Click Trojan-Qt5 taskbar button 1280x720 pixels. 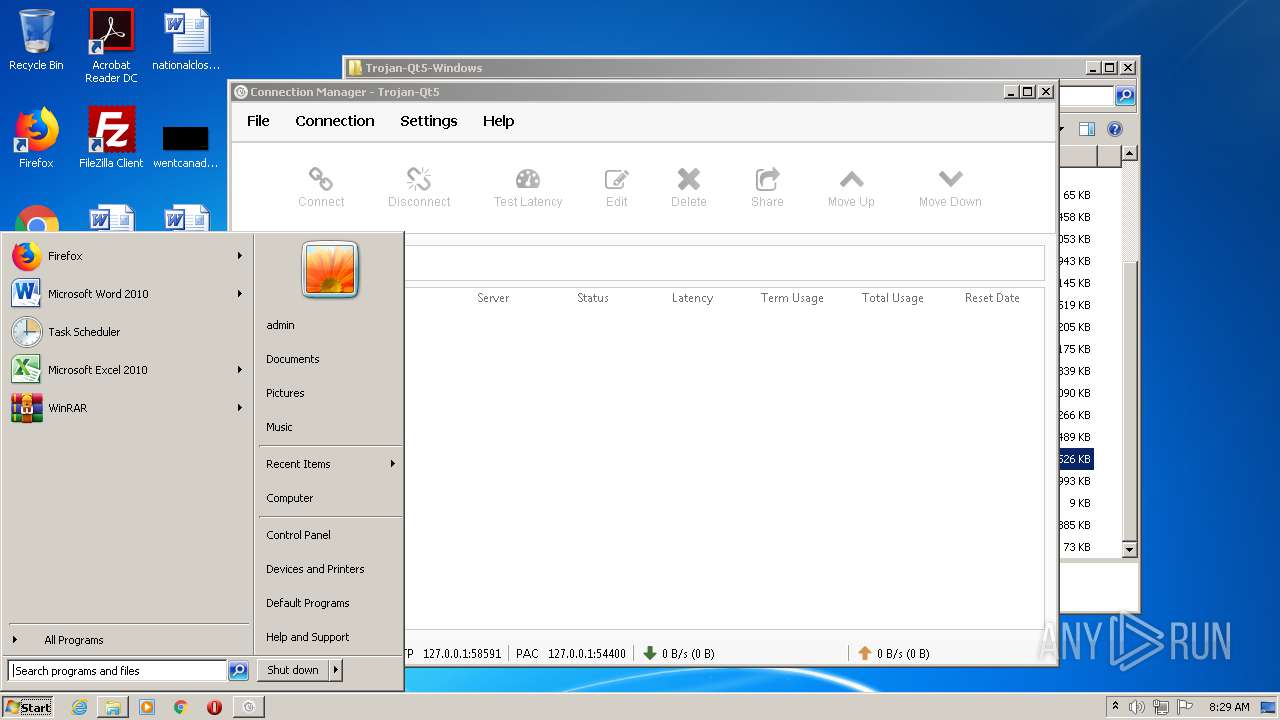(249, 707)
